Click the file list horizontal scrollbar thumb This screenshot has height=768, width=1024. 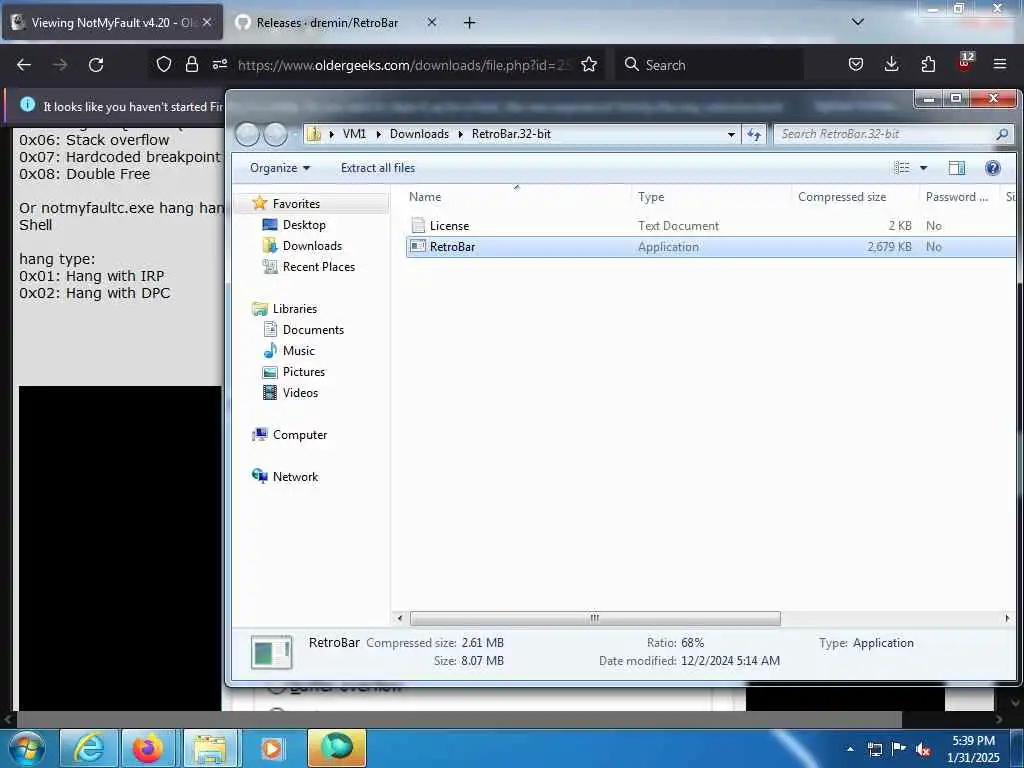pos(594,618)
